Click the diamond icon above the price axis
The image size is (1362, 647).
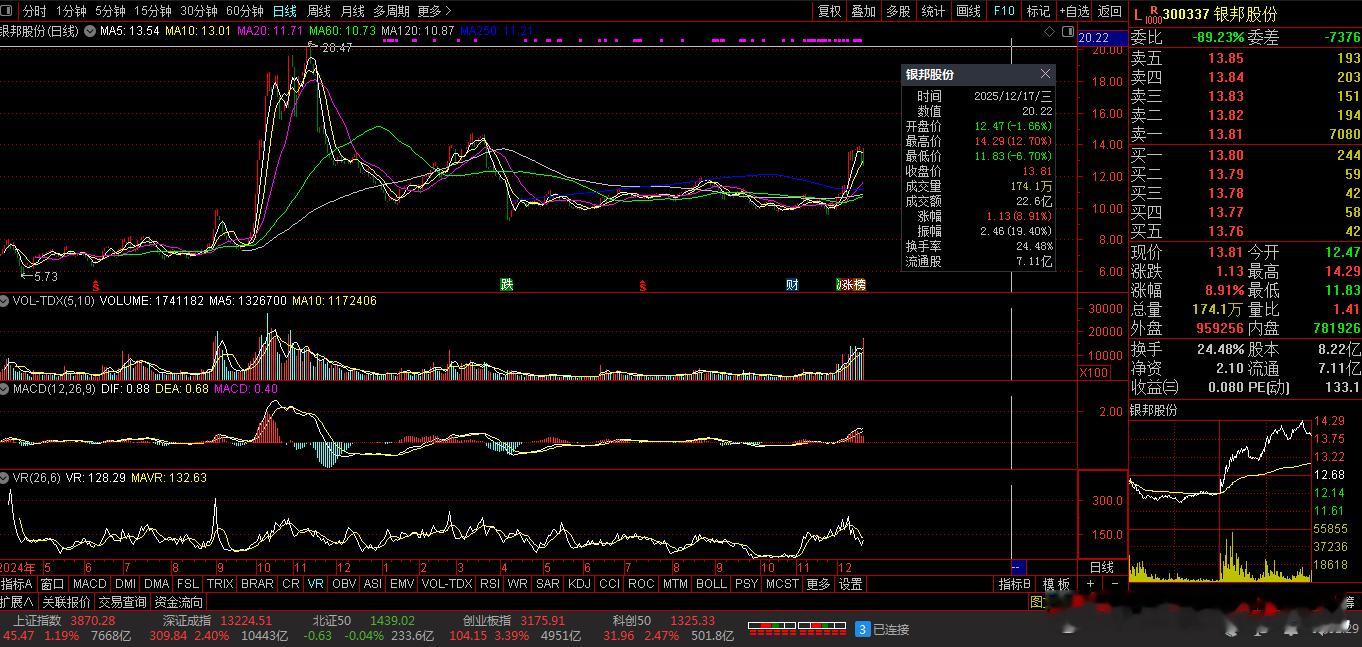click(x=1050, y=32)
